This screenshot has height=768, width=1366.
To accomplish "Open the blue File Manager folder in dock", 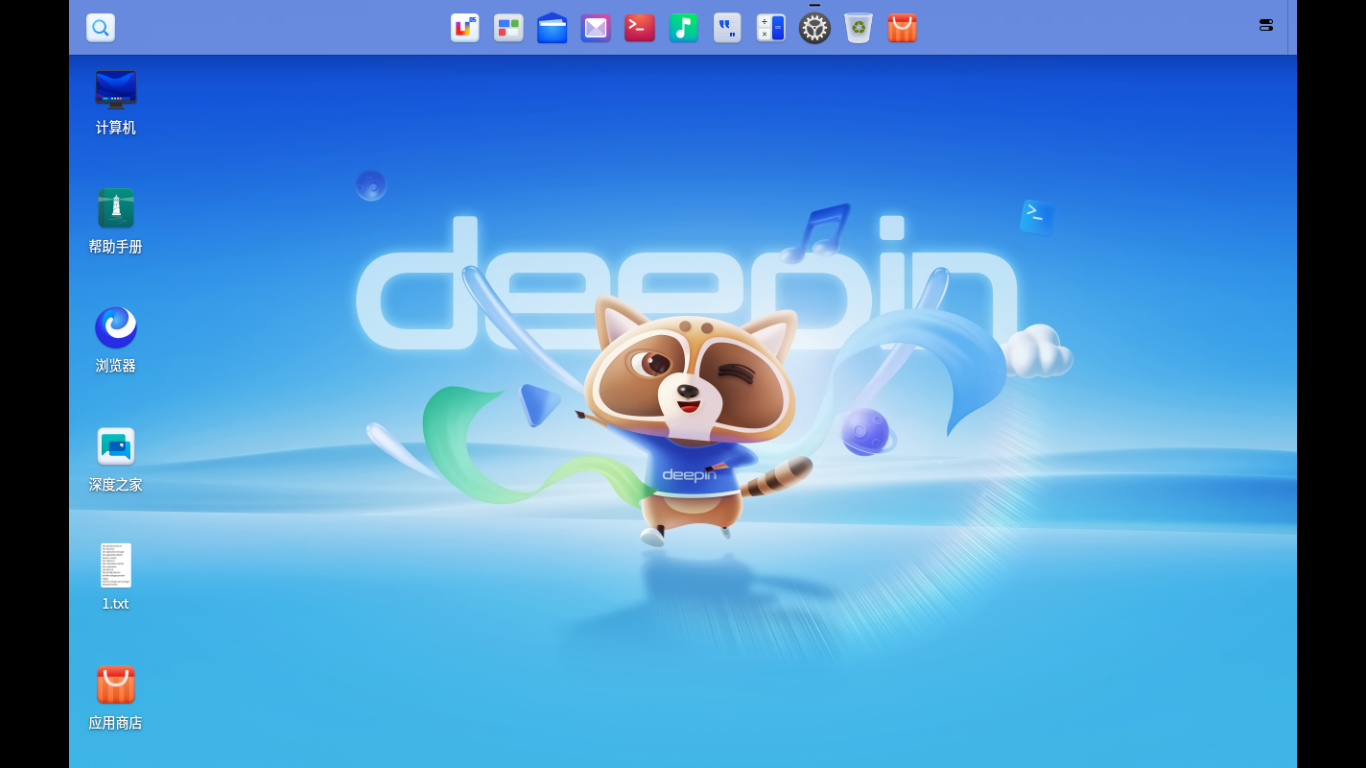I will [x=552, y=27].
